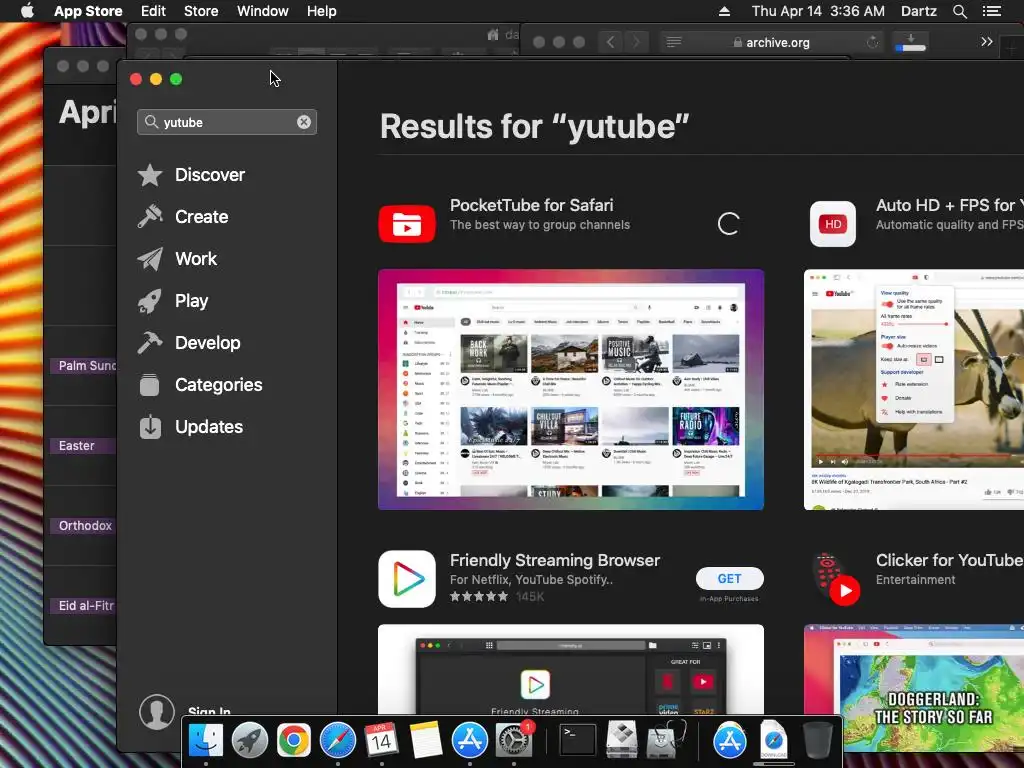Open the Updates section download icon
This screenshot has height=768, width=1024.
click(150, 426)
